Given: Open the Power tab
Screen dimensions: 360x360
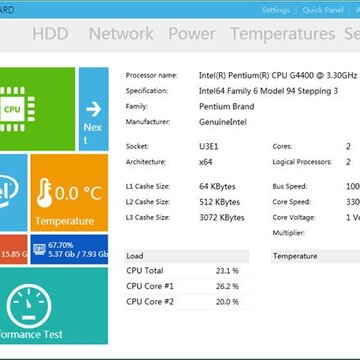Looking at the screenshot, I should [x=192, y=34].
